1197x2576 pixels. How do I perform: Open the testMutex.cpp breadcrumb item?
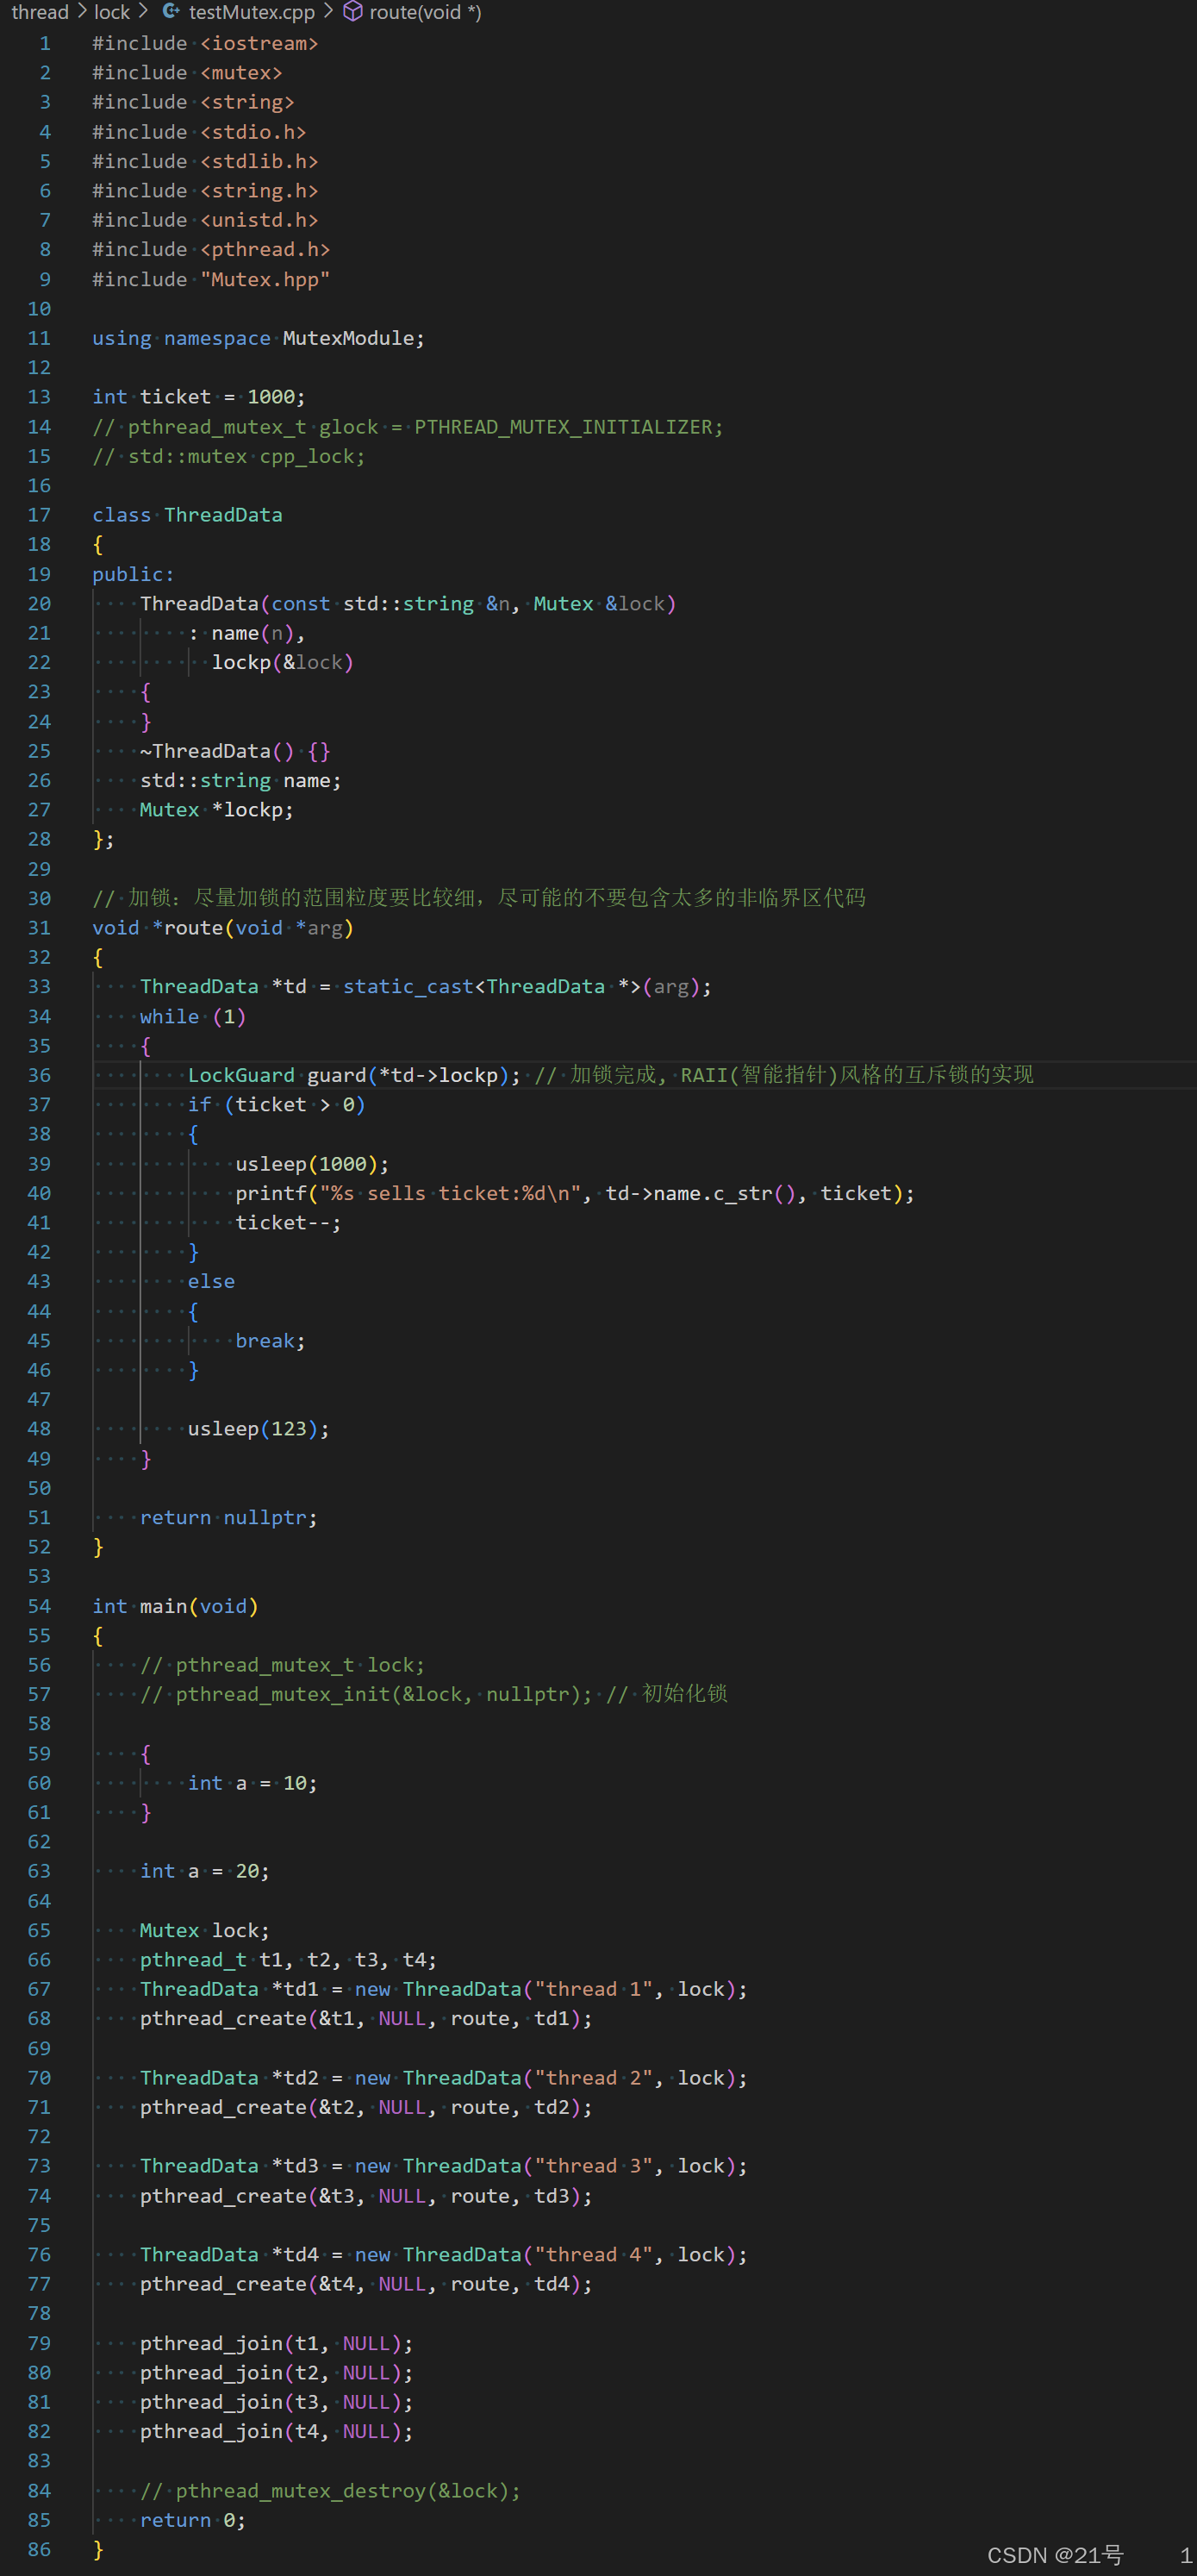pos(251,12)
